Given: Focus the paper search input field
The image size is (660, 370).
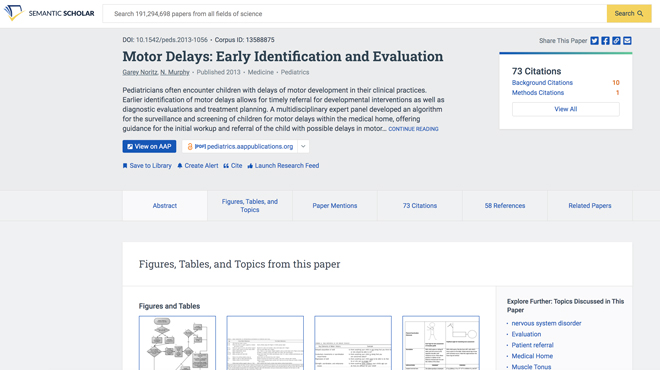Looking at the screenshot, I should pos(354,13).
